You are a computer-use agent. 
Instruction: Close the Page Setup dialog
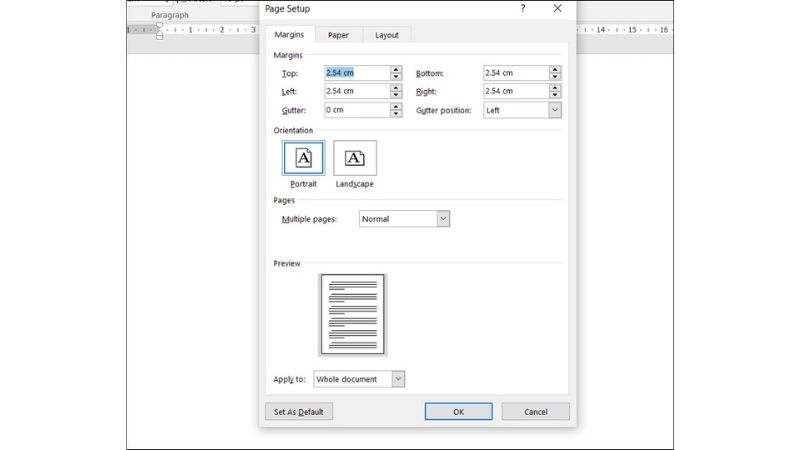(558, 8)
